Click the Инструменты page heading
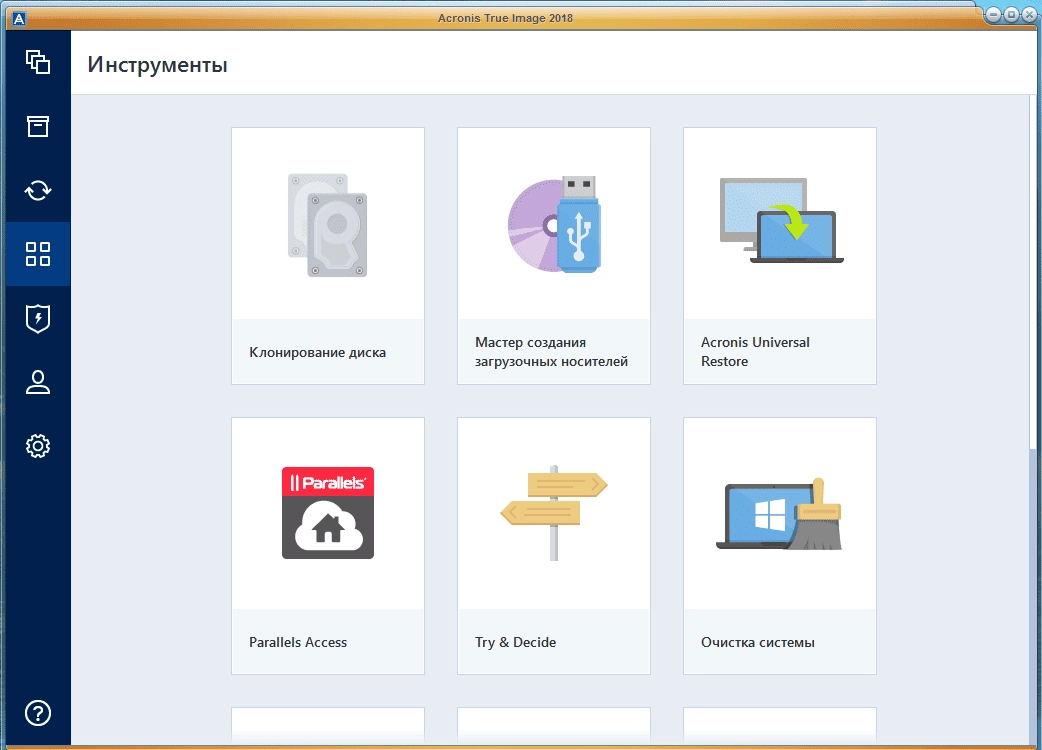This screenshot has height=750, width=1042. click(x=157, y=65)
